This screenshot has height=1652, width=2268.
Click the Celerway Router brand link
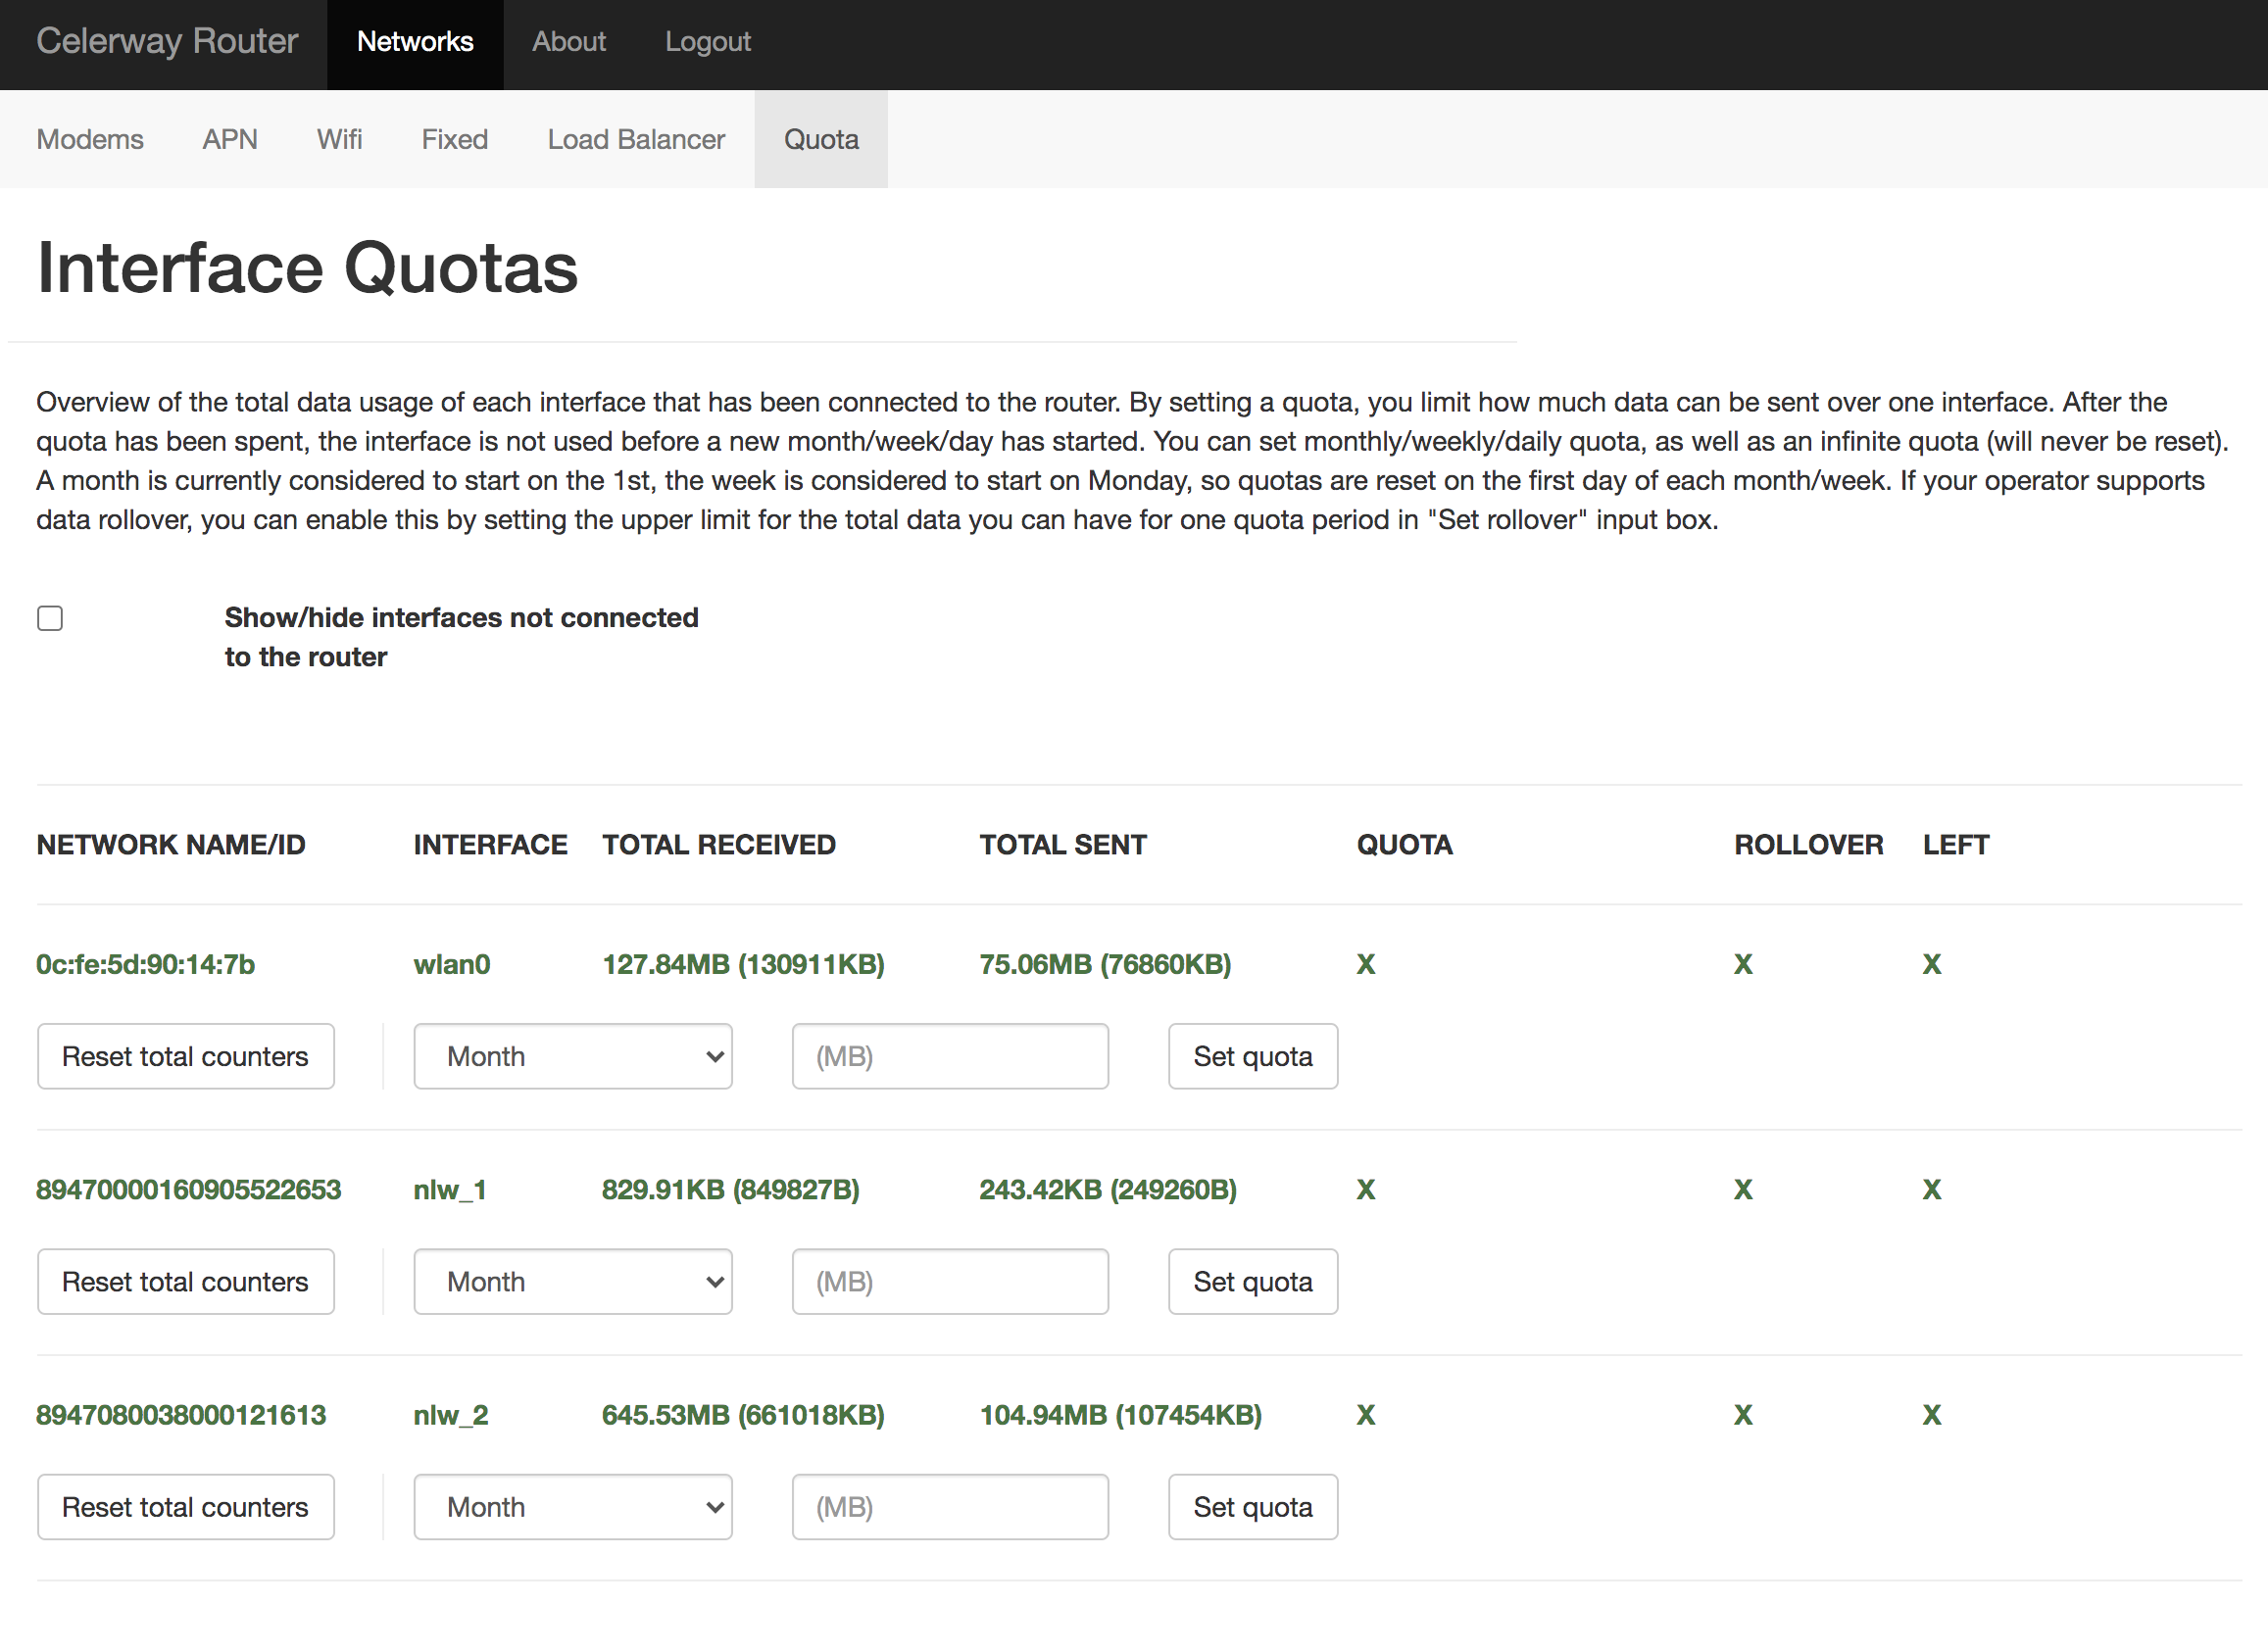pyautogui.click(x=167, y=42)
